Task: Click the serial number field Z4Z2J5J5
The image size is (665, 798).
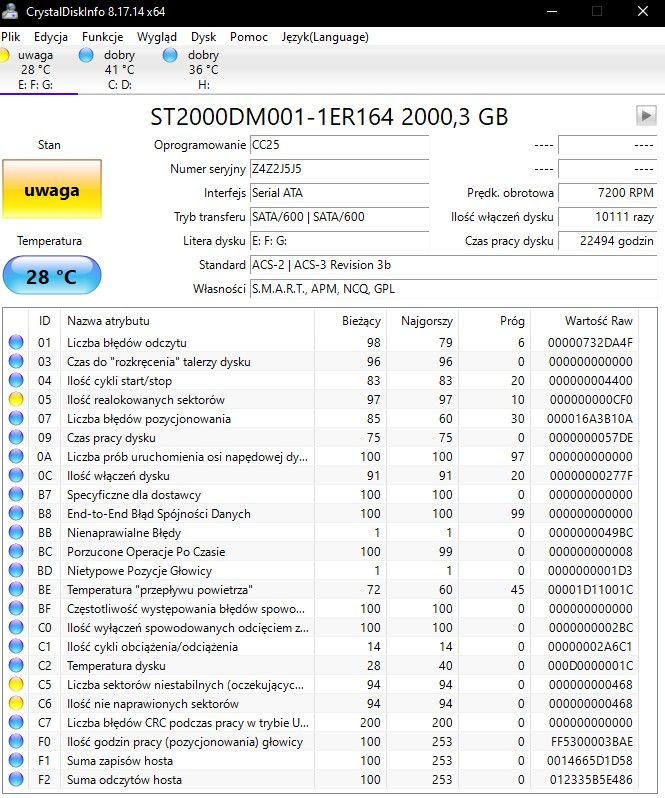Action: (x=339, y=169)
